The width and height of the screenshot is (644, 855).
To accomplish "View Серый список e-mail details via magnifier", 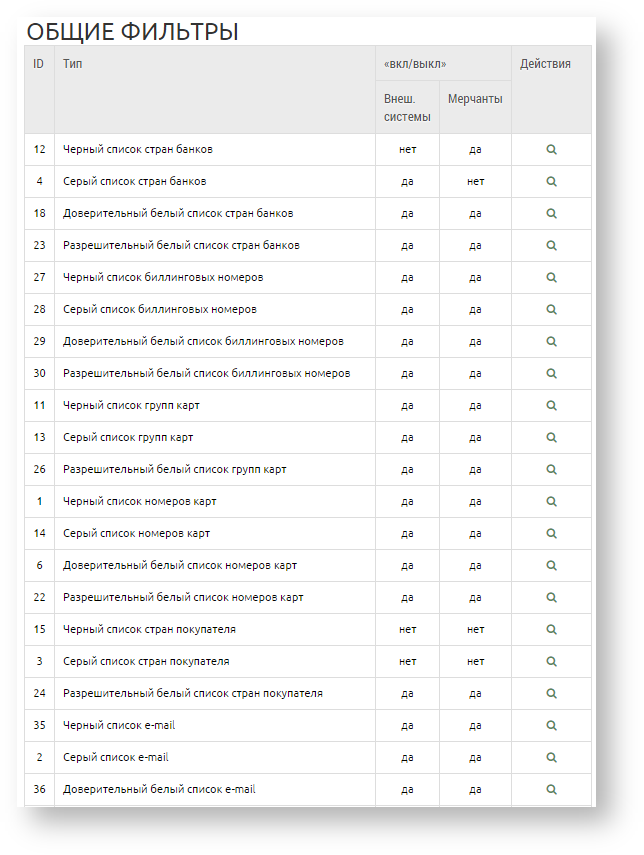I will tap(551, 758).
